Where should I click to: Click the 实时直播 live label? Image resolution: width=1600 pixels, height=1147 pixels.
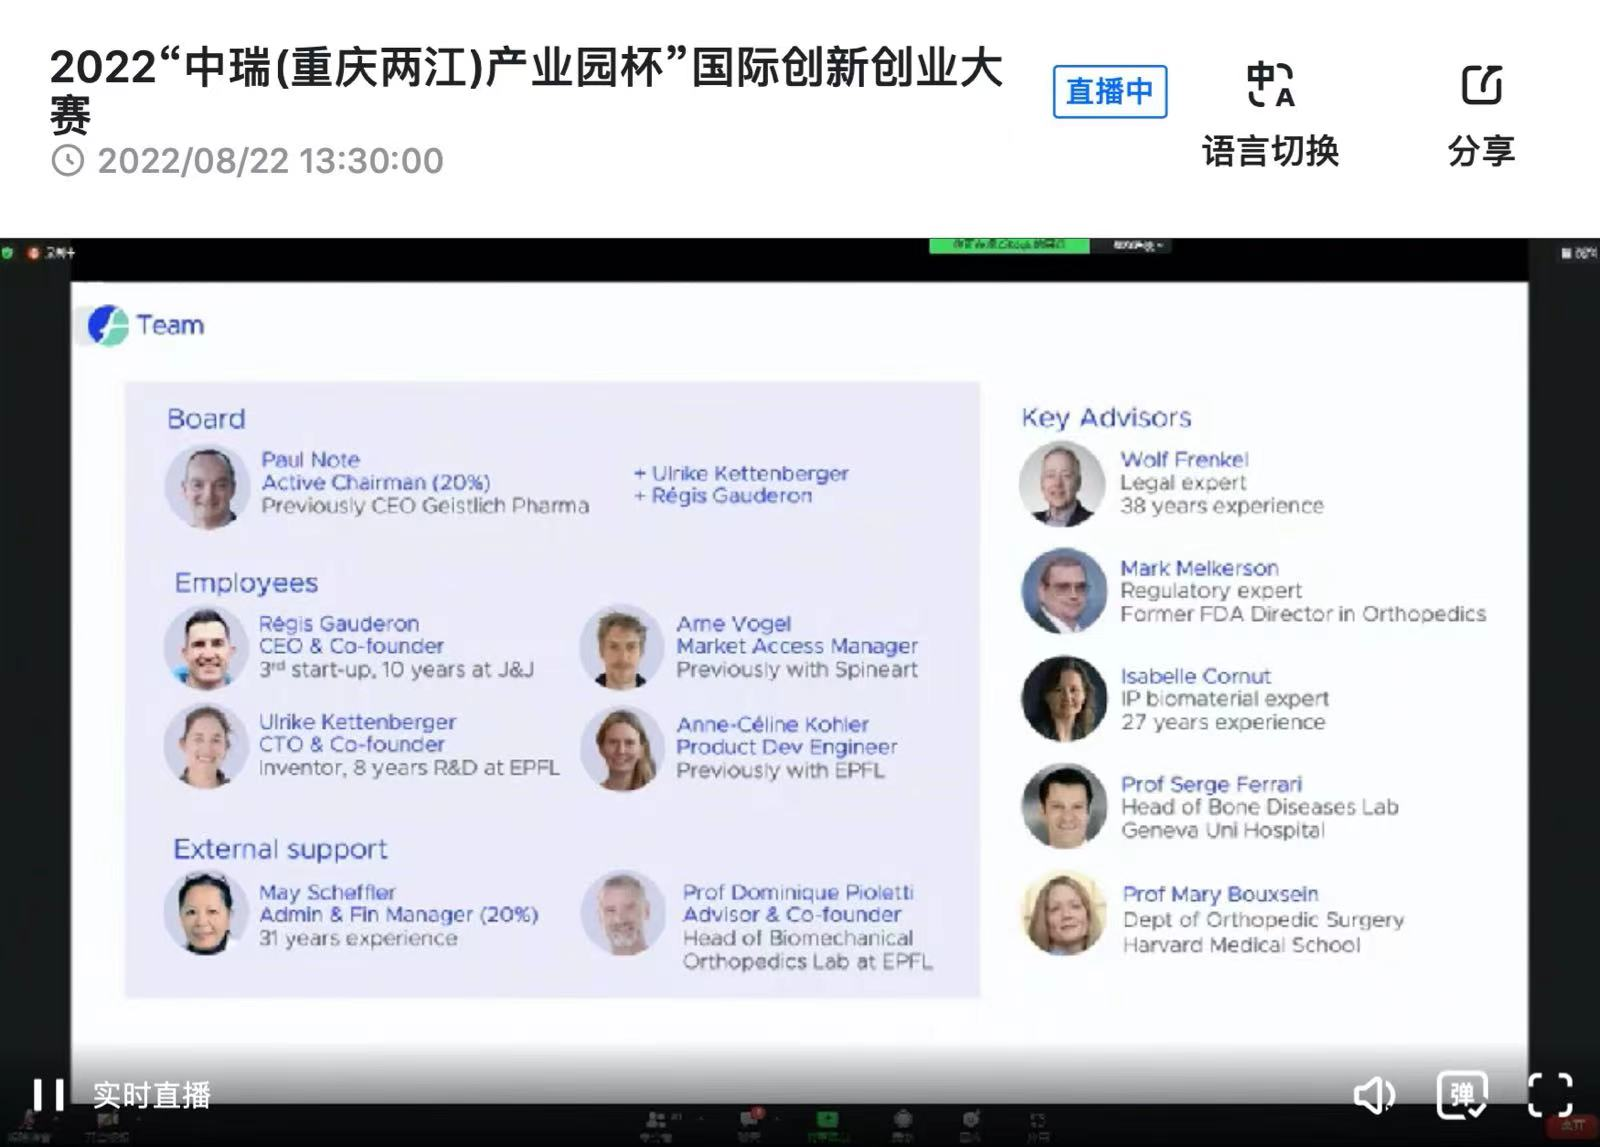point(152,1096)
